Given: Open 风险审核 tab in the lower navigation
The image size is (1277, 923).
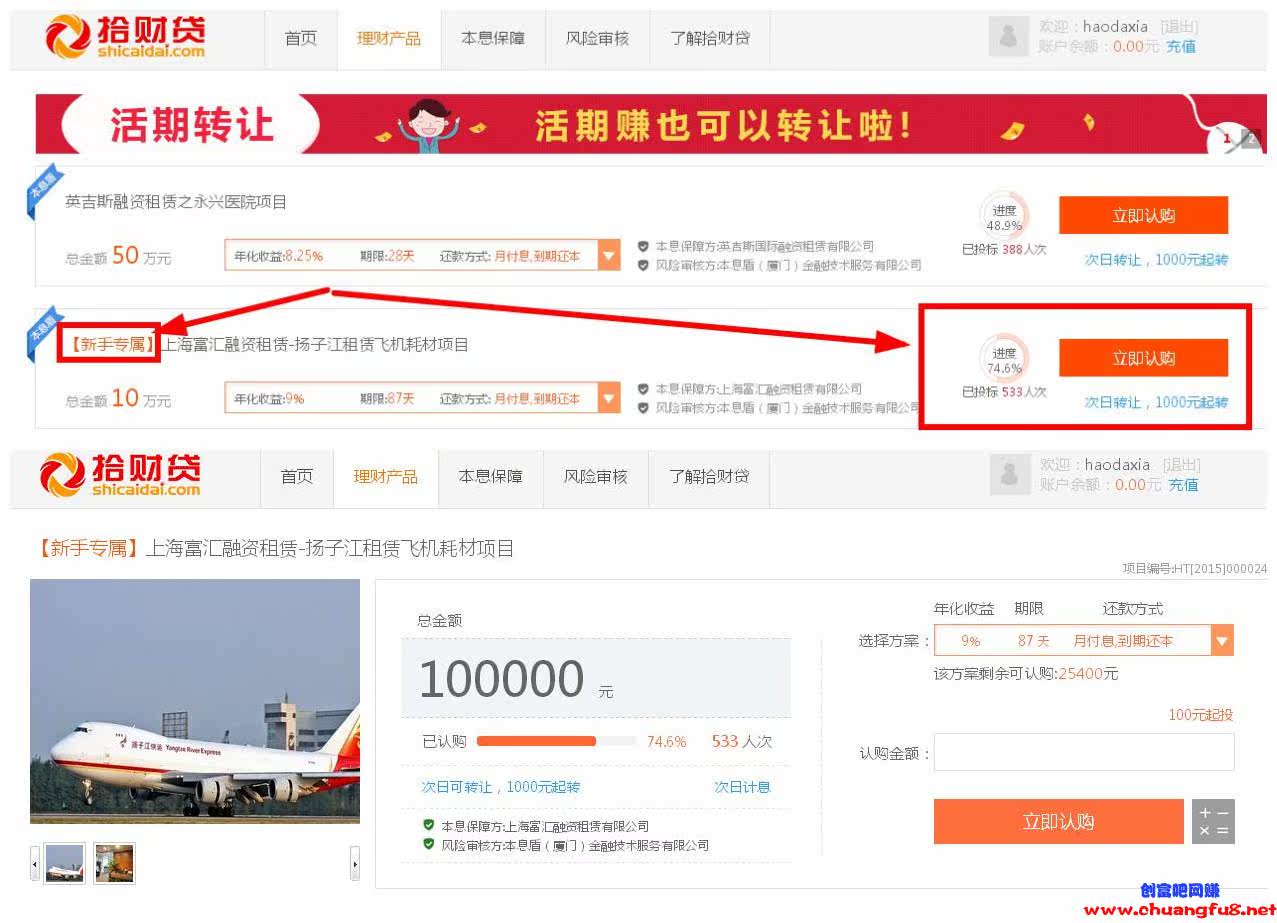Looking at the screenshot, I should [595, 476].
